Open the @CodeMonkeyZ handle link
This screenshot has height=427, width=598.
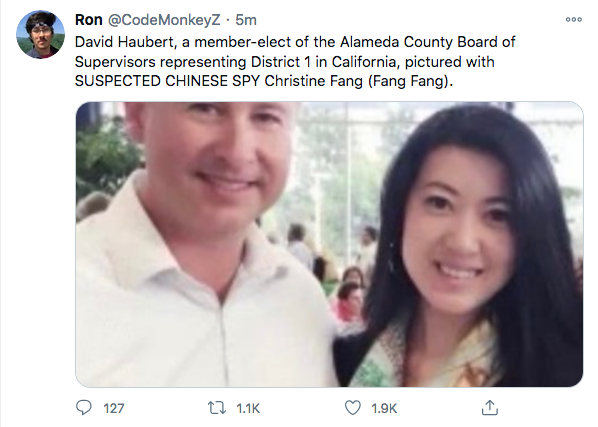click(164, 20)
